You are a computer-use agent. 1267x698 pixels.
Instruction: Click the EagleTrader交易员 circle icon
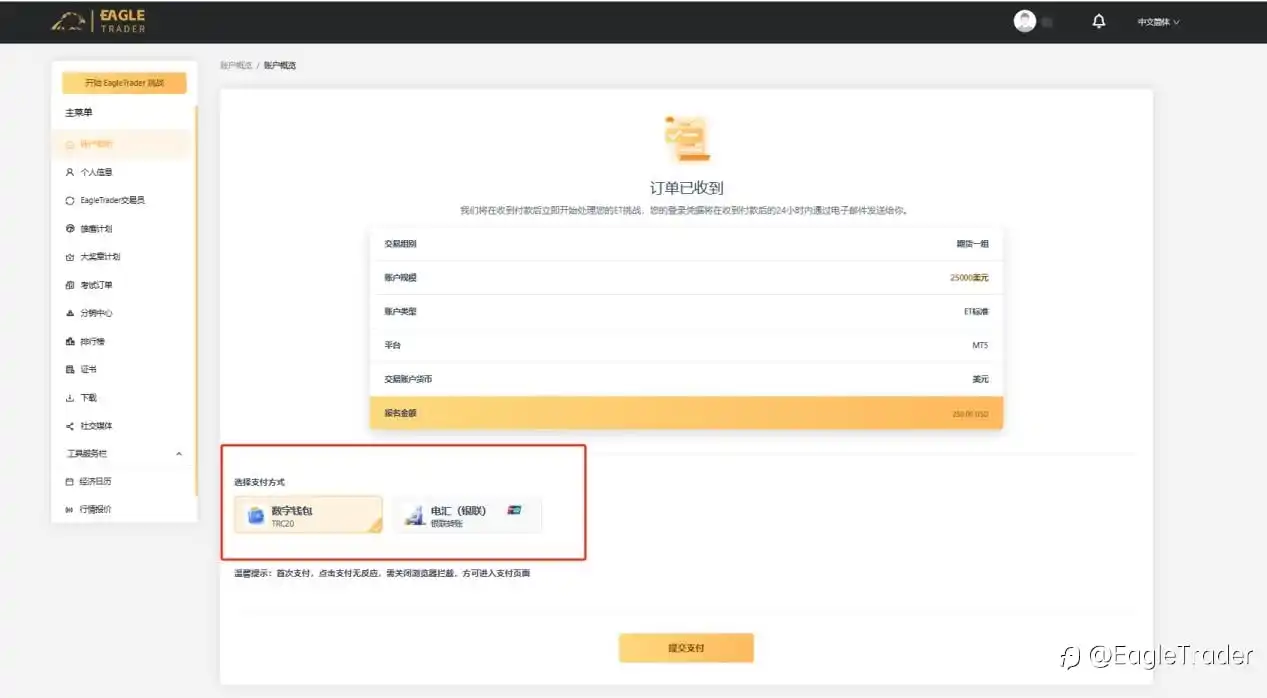click(70, 200)
